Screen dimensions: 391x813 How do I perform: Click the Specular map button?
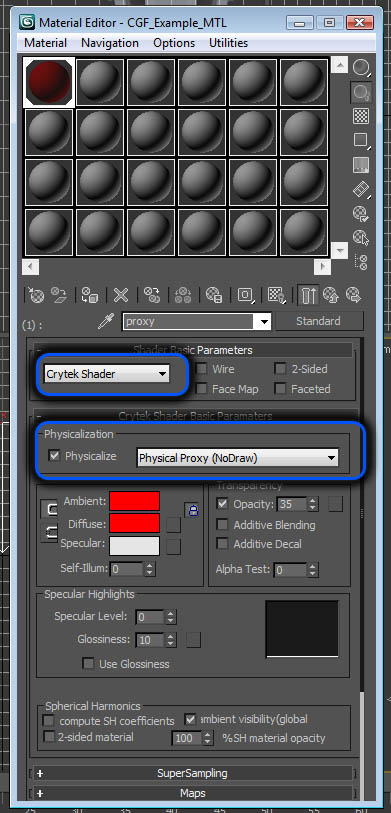(174, 546)
